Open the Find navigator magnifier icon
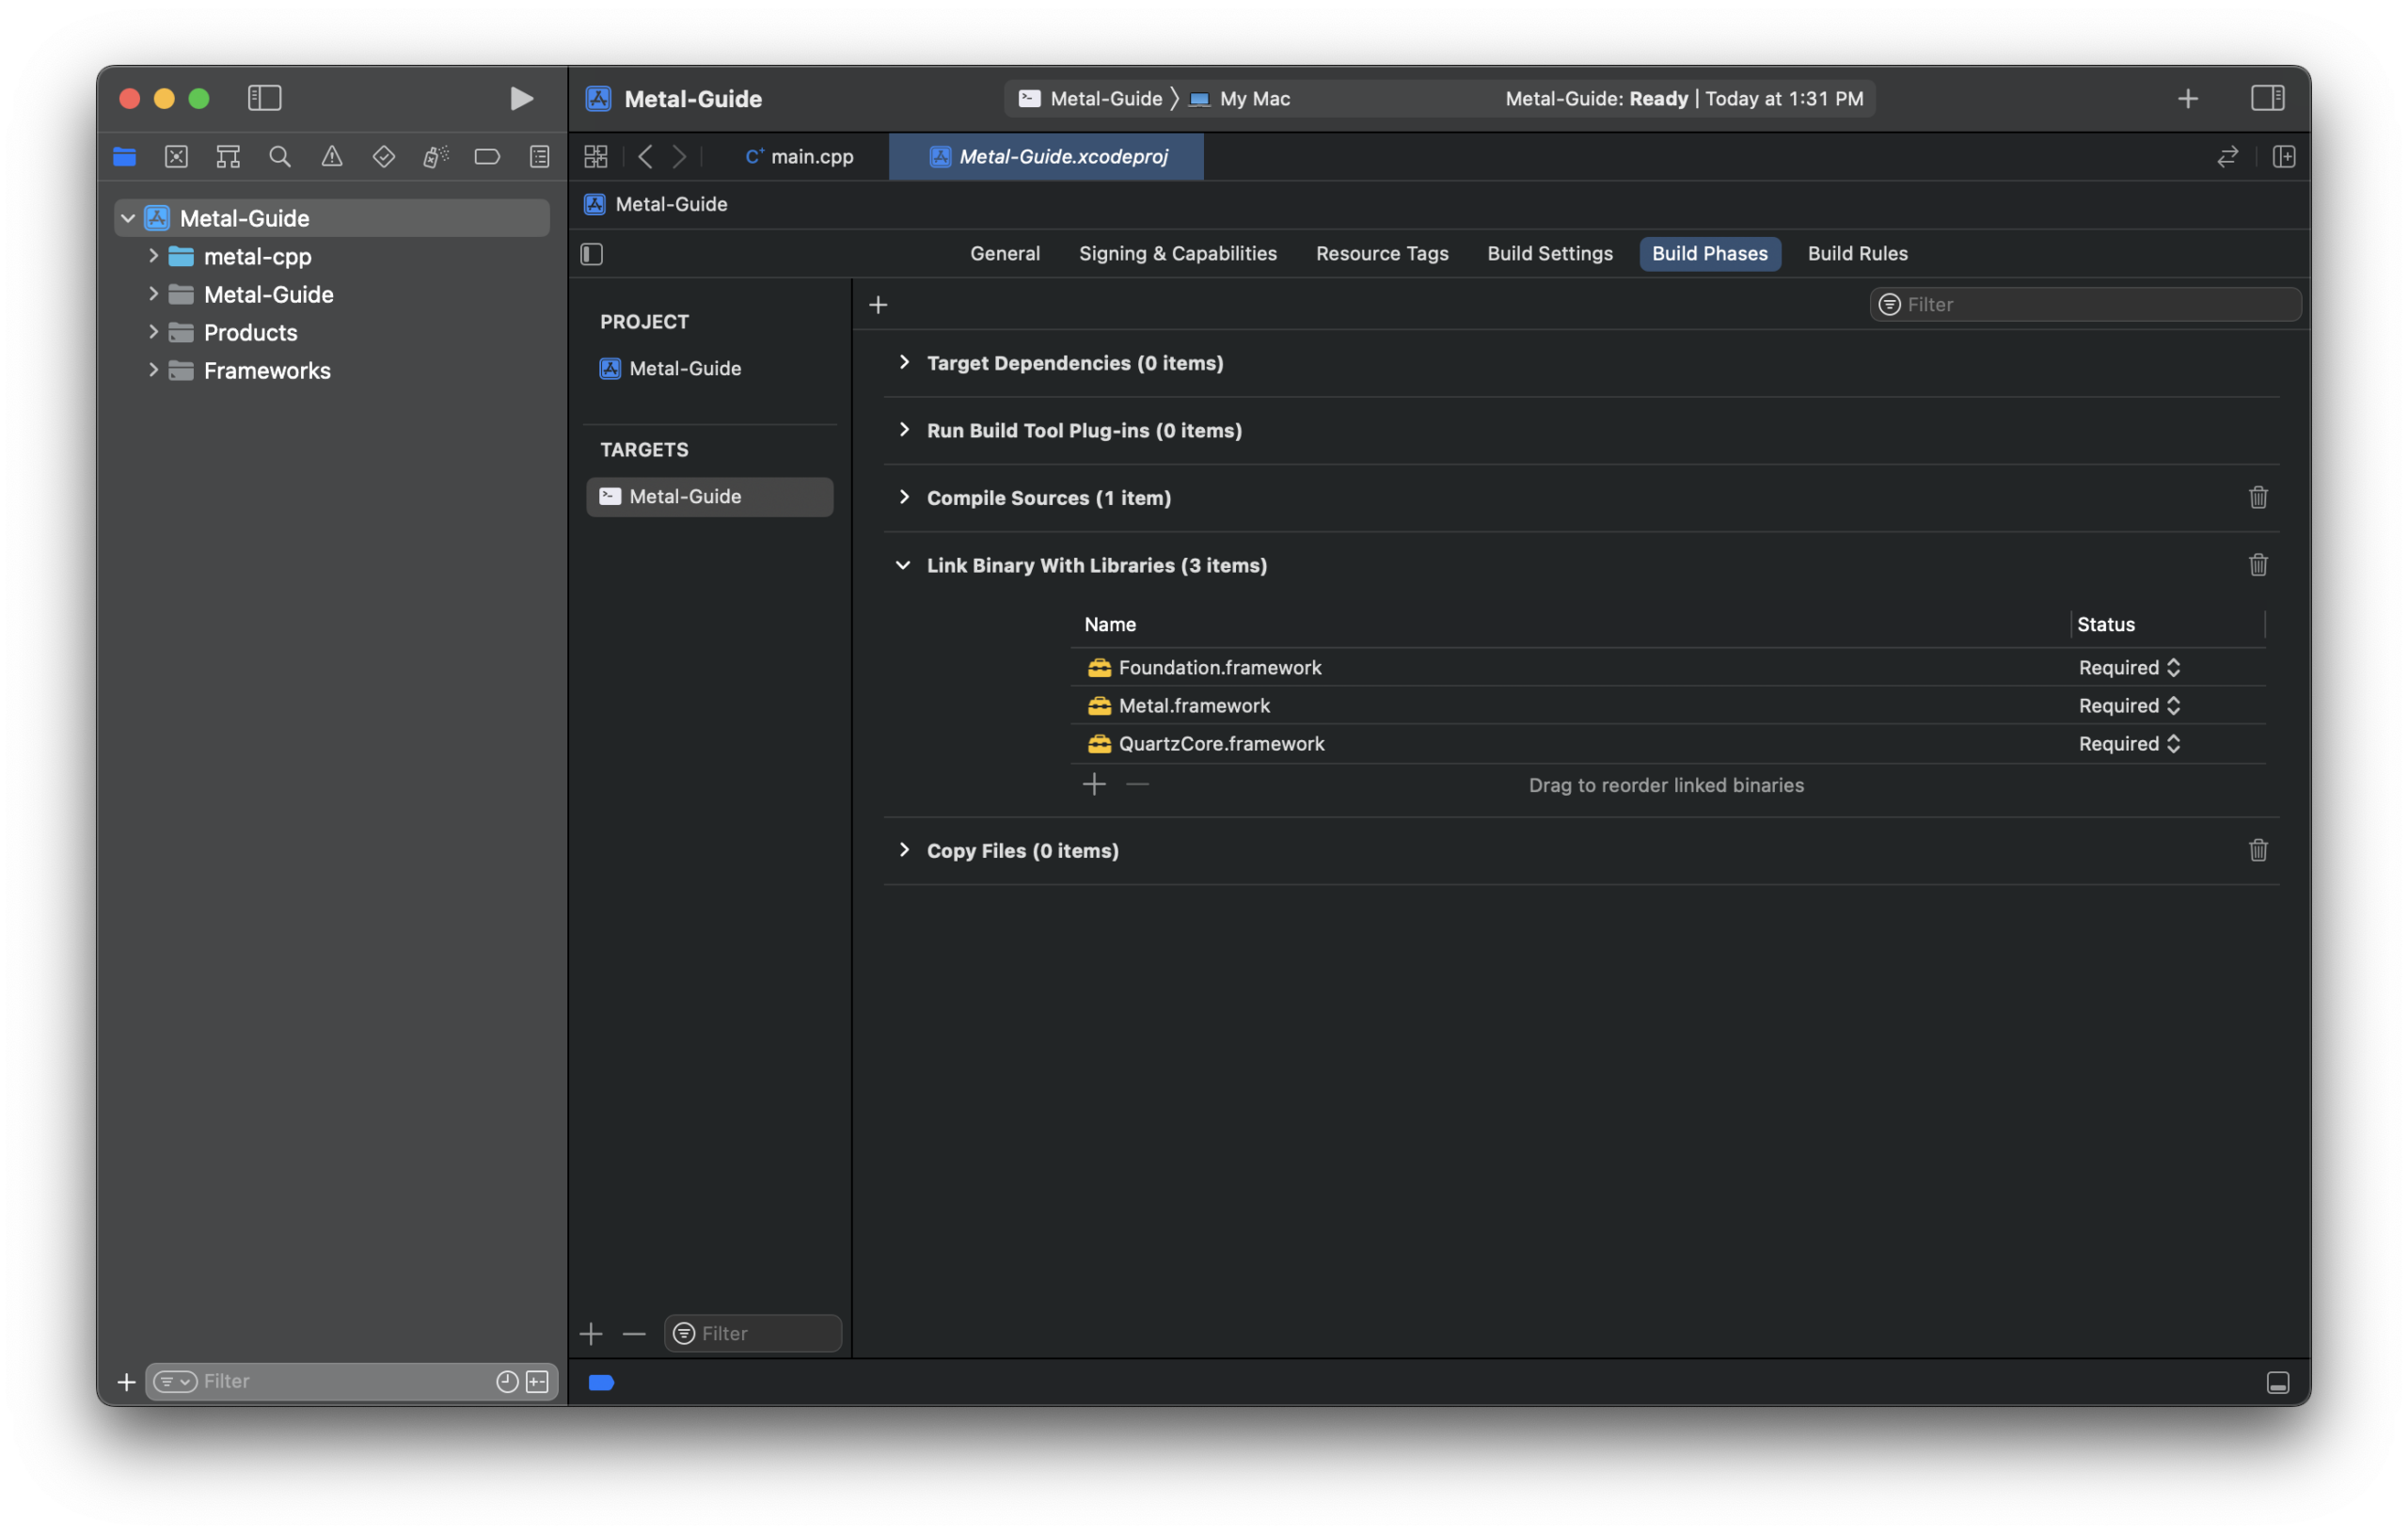 pyautogui.click(x=280, y=157)
